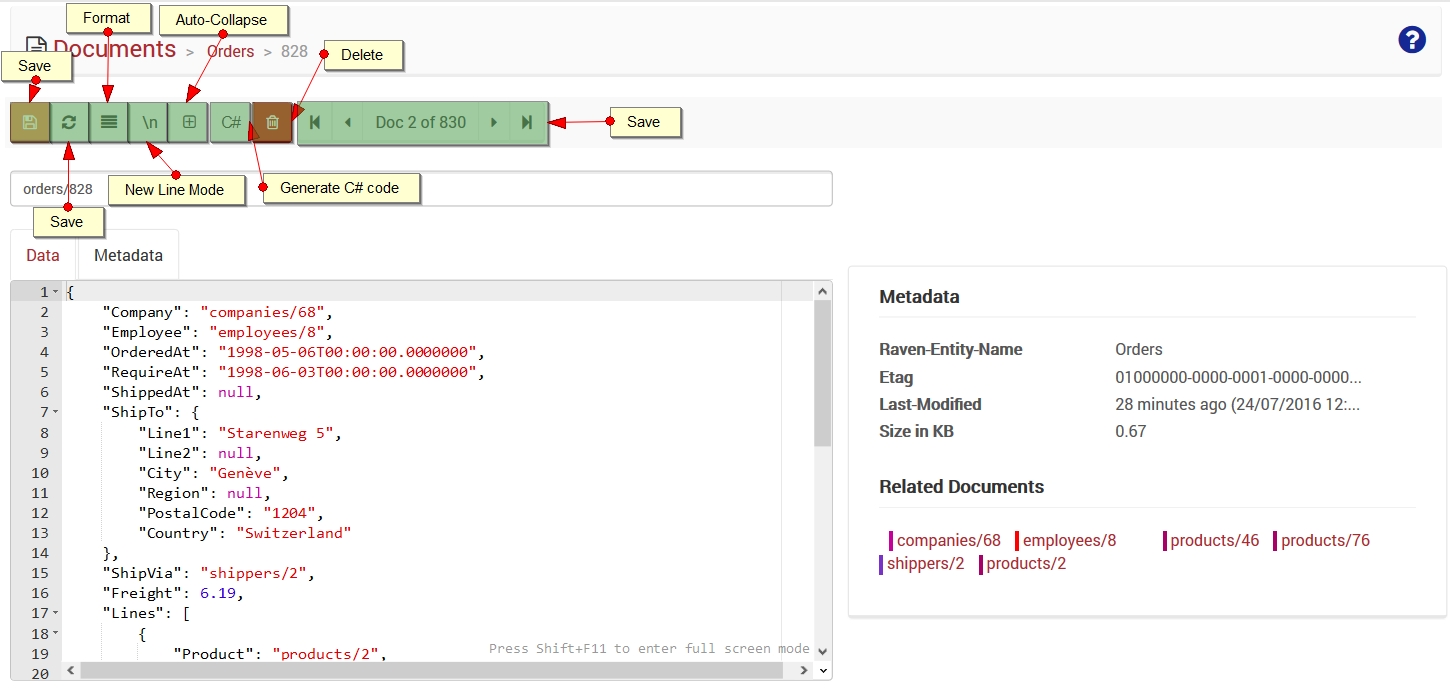This screenshot has height=697, width=1450.
Task: Collapse Lines fold arrow at line 17
Action: click(55, 613)
